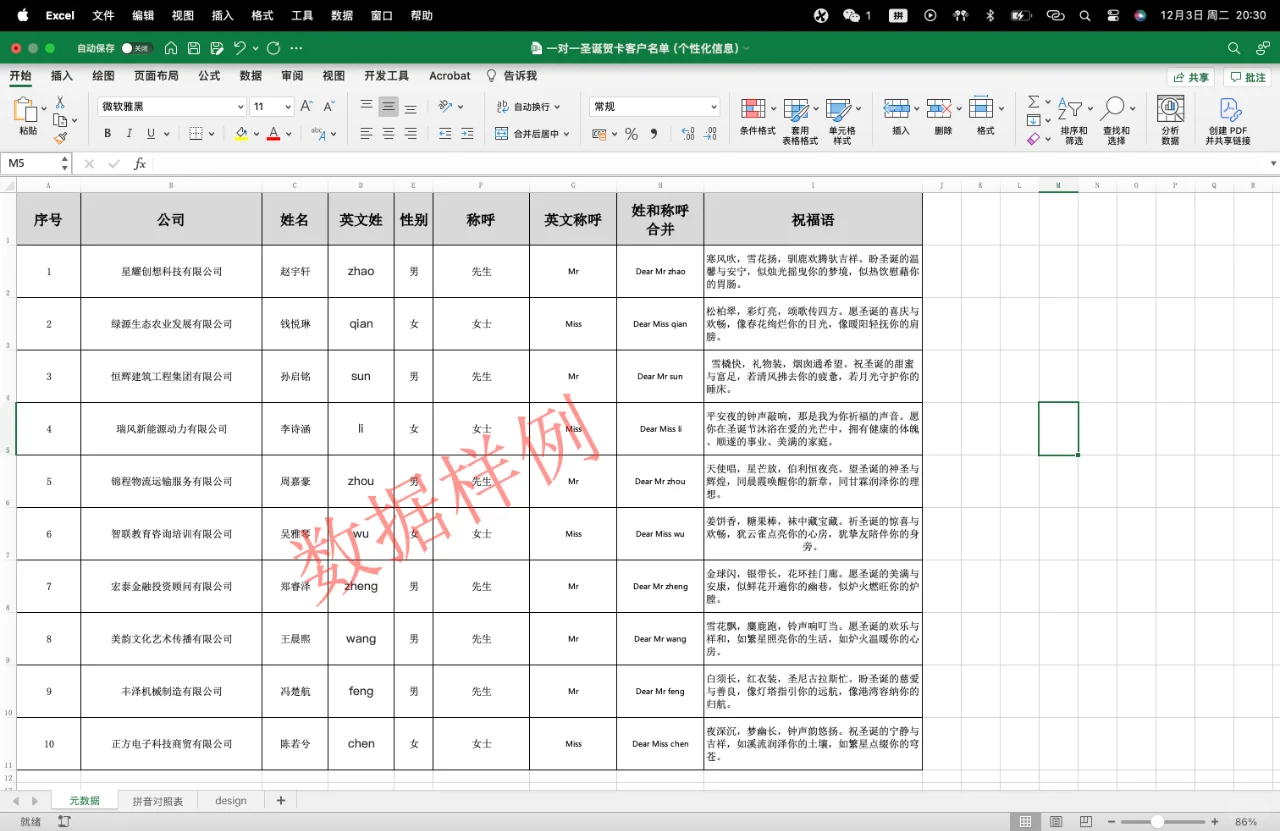This screenshot has height=831, width=1280.
Task: Click the 分析数据 (Analyze Data) icon
Action: tap(1170, 113)
